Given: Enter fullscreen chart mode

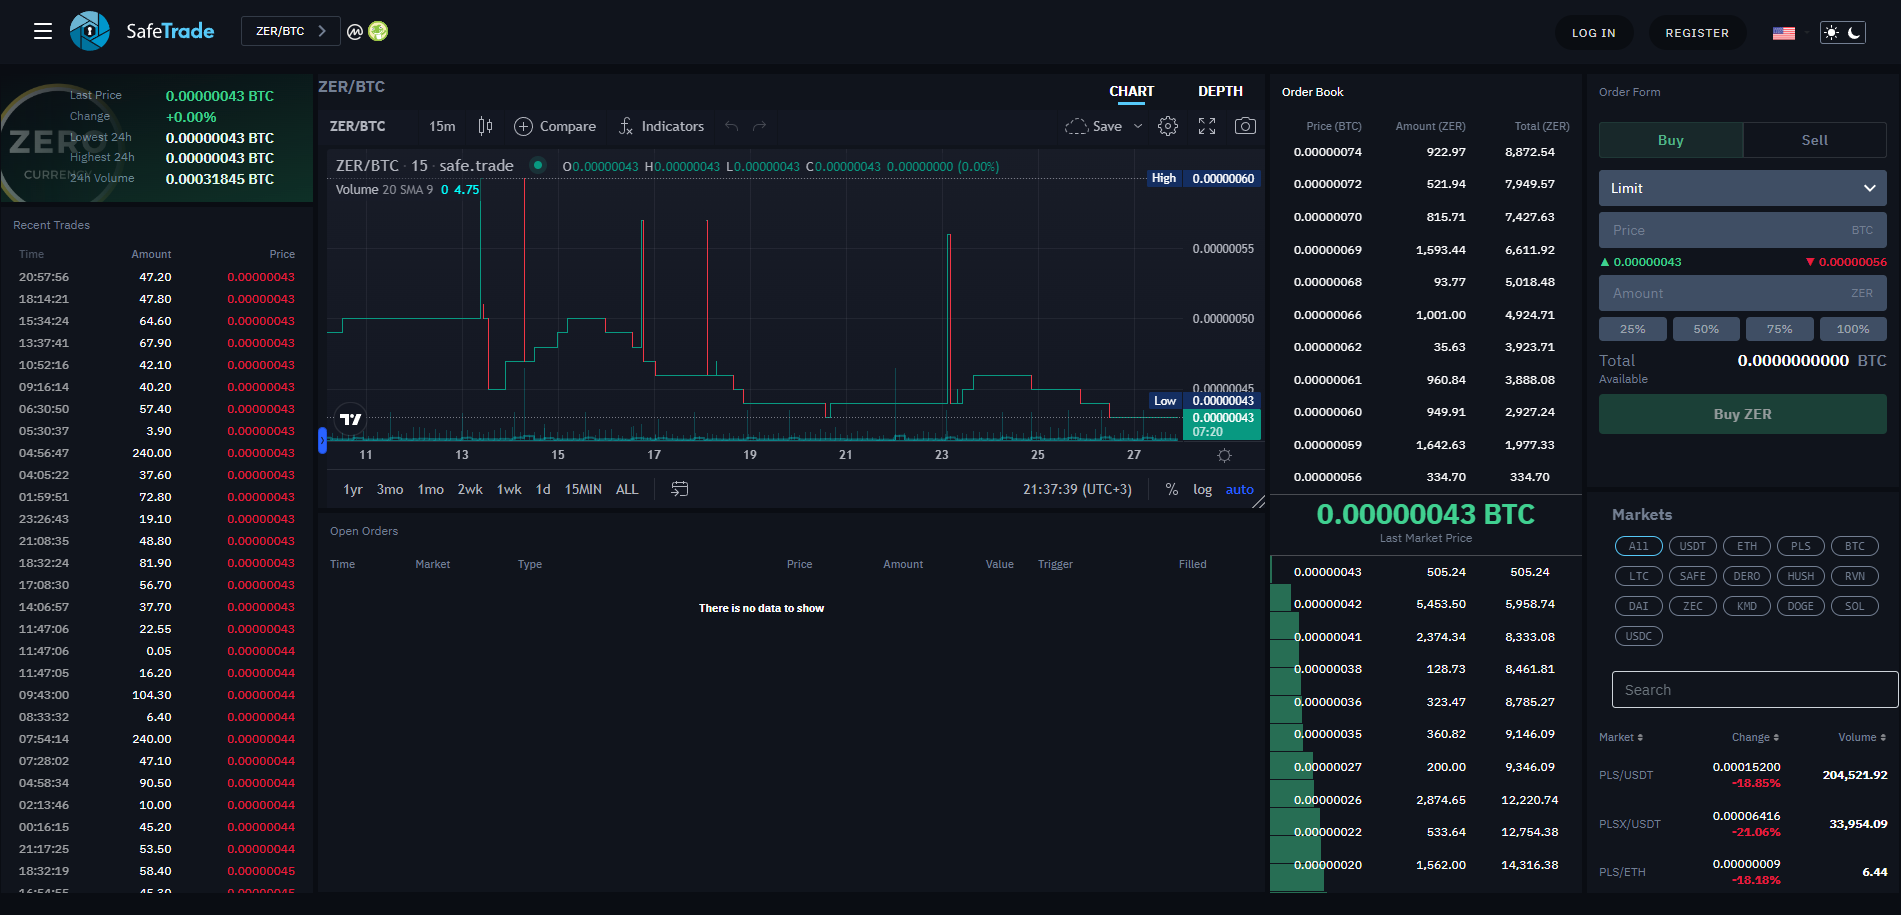Looking at the screenshot, I should coord(1207,126).
